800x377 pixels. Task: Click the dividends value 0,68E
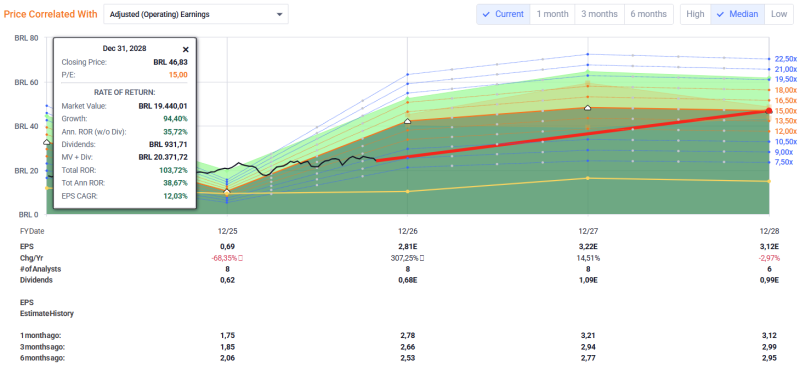[x=407, y=280]
